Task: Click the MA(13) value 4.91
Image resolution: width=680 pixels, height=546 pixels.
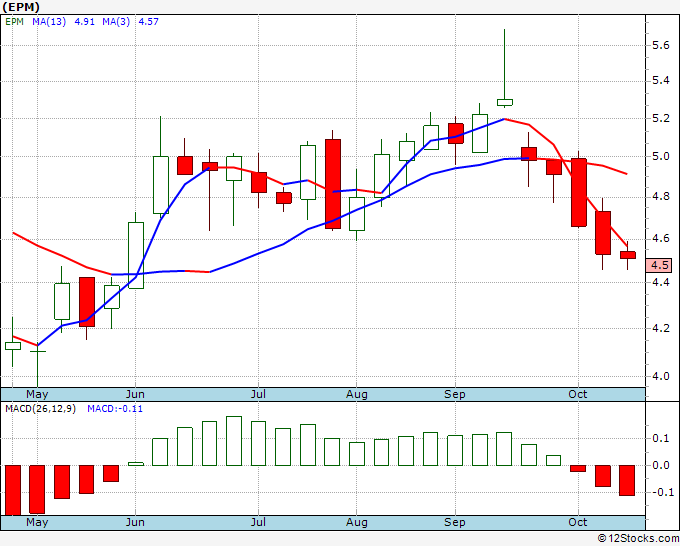Action: (85, 22)
